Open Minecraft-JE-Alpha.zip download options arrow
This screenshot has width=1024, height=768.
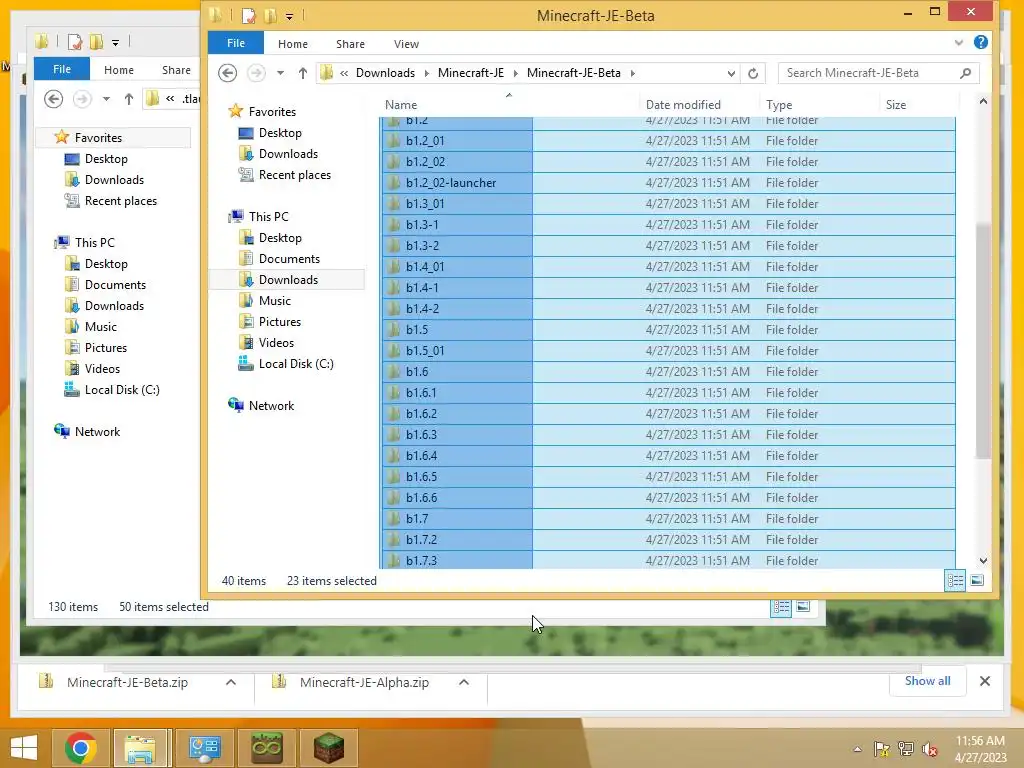[464, 682]
